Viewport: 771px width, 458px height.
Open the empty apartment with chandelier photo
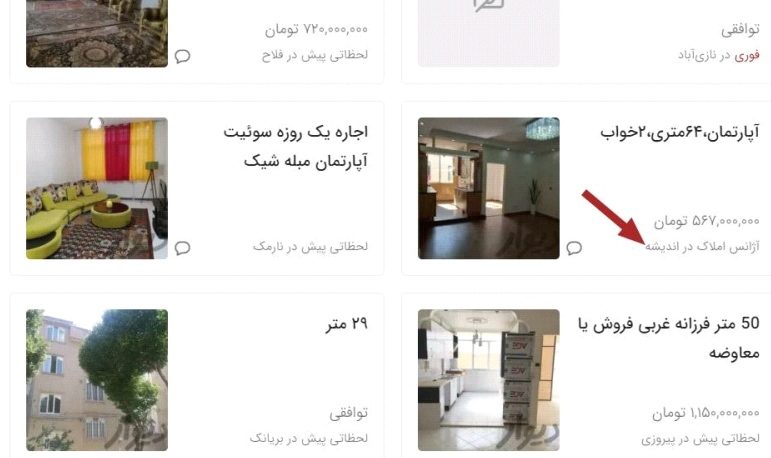click(488, 188)
